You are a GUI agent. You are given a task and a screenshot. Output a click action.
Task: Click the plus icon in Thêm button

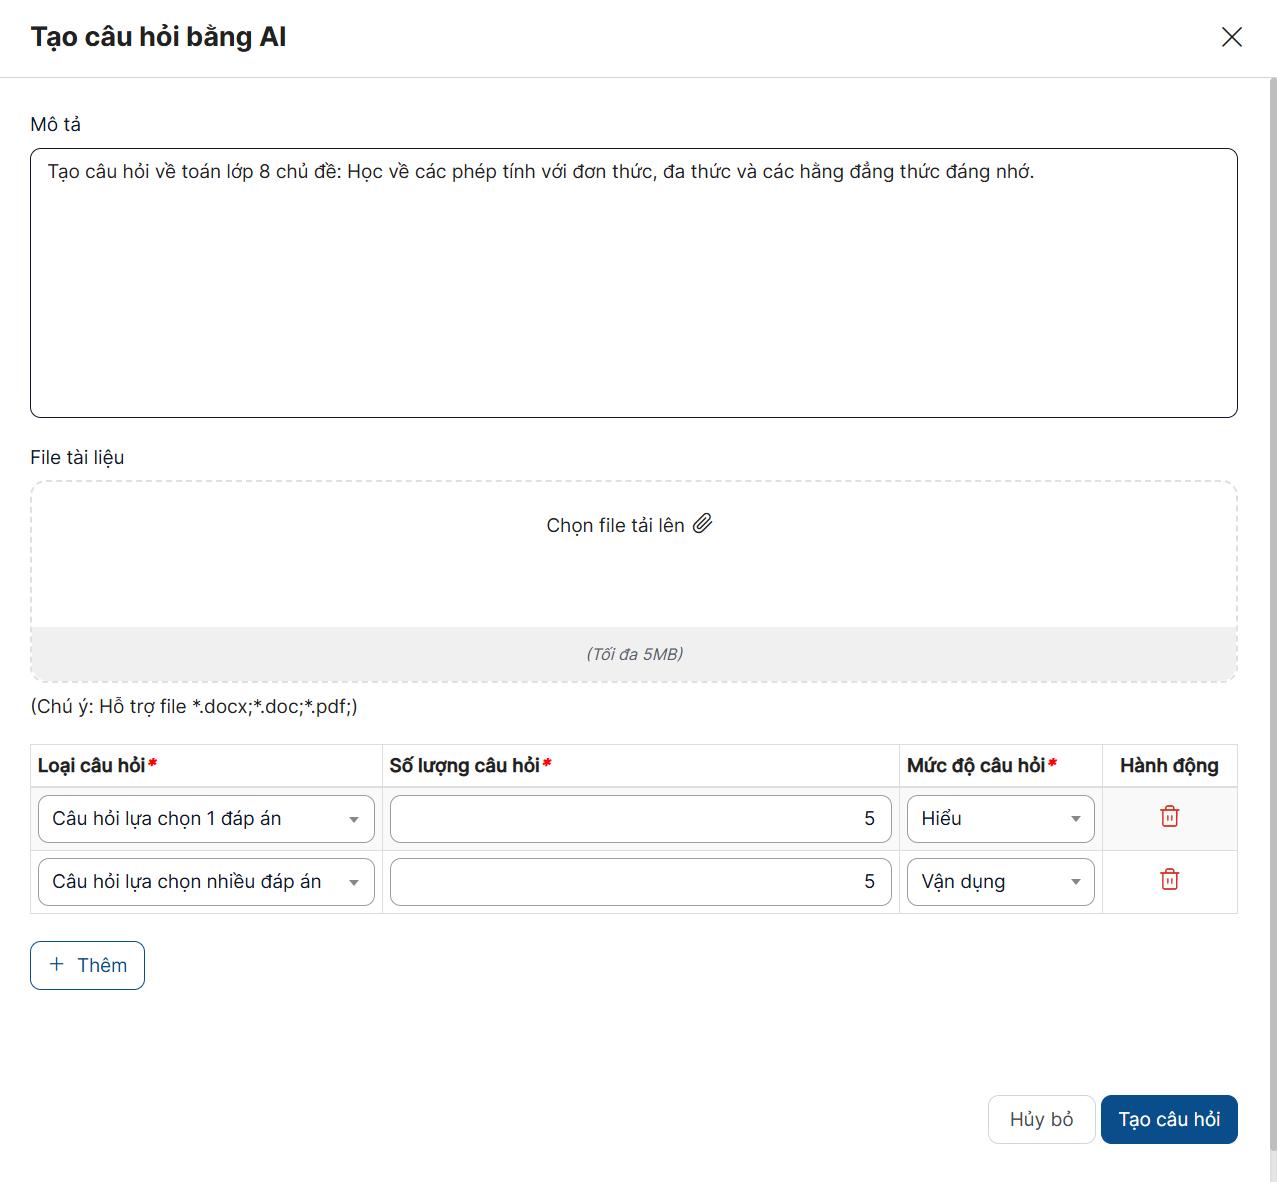[57, 965]
